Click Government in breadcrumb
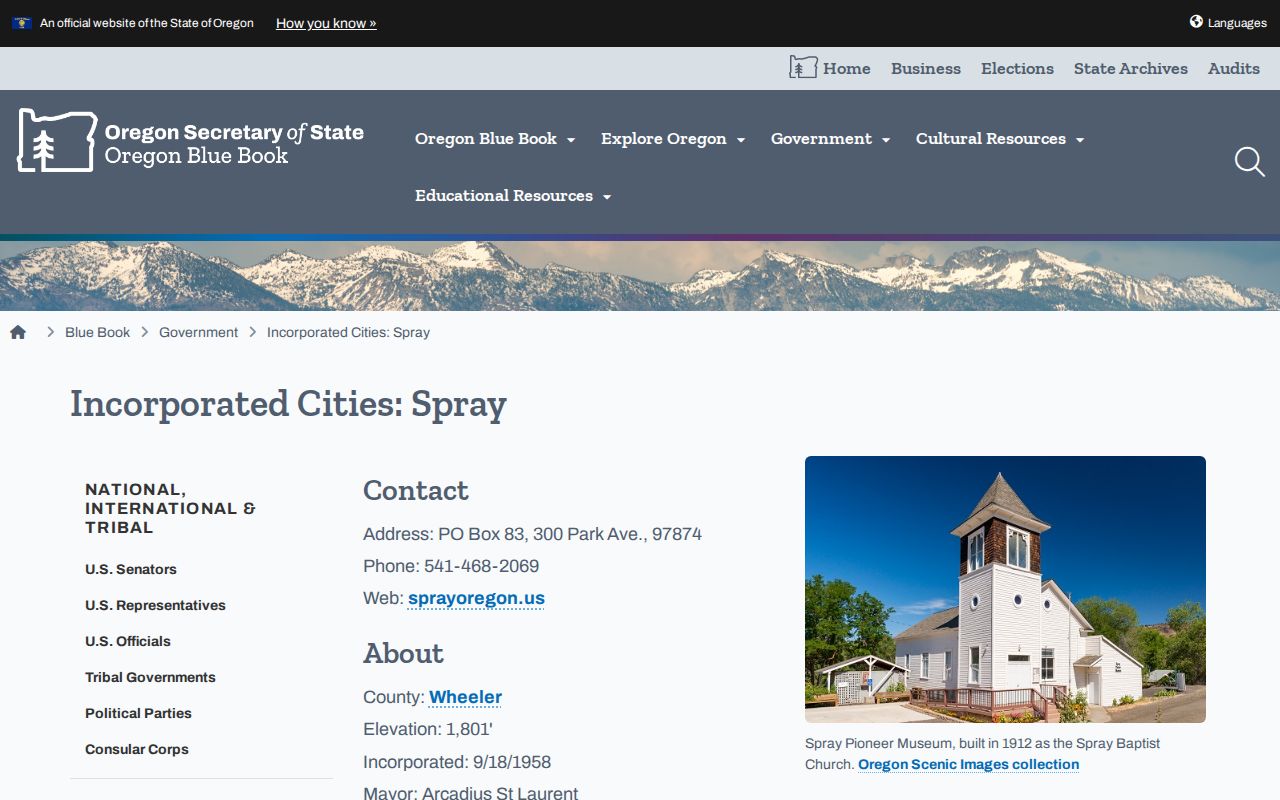1280x800 pixels. tap(198, 332)
